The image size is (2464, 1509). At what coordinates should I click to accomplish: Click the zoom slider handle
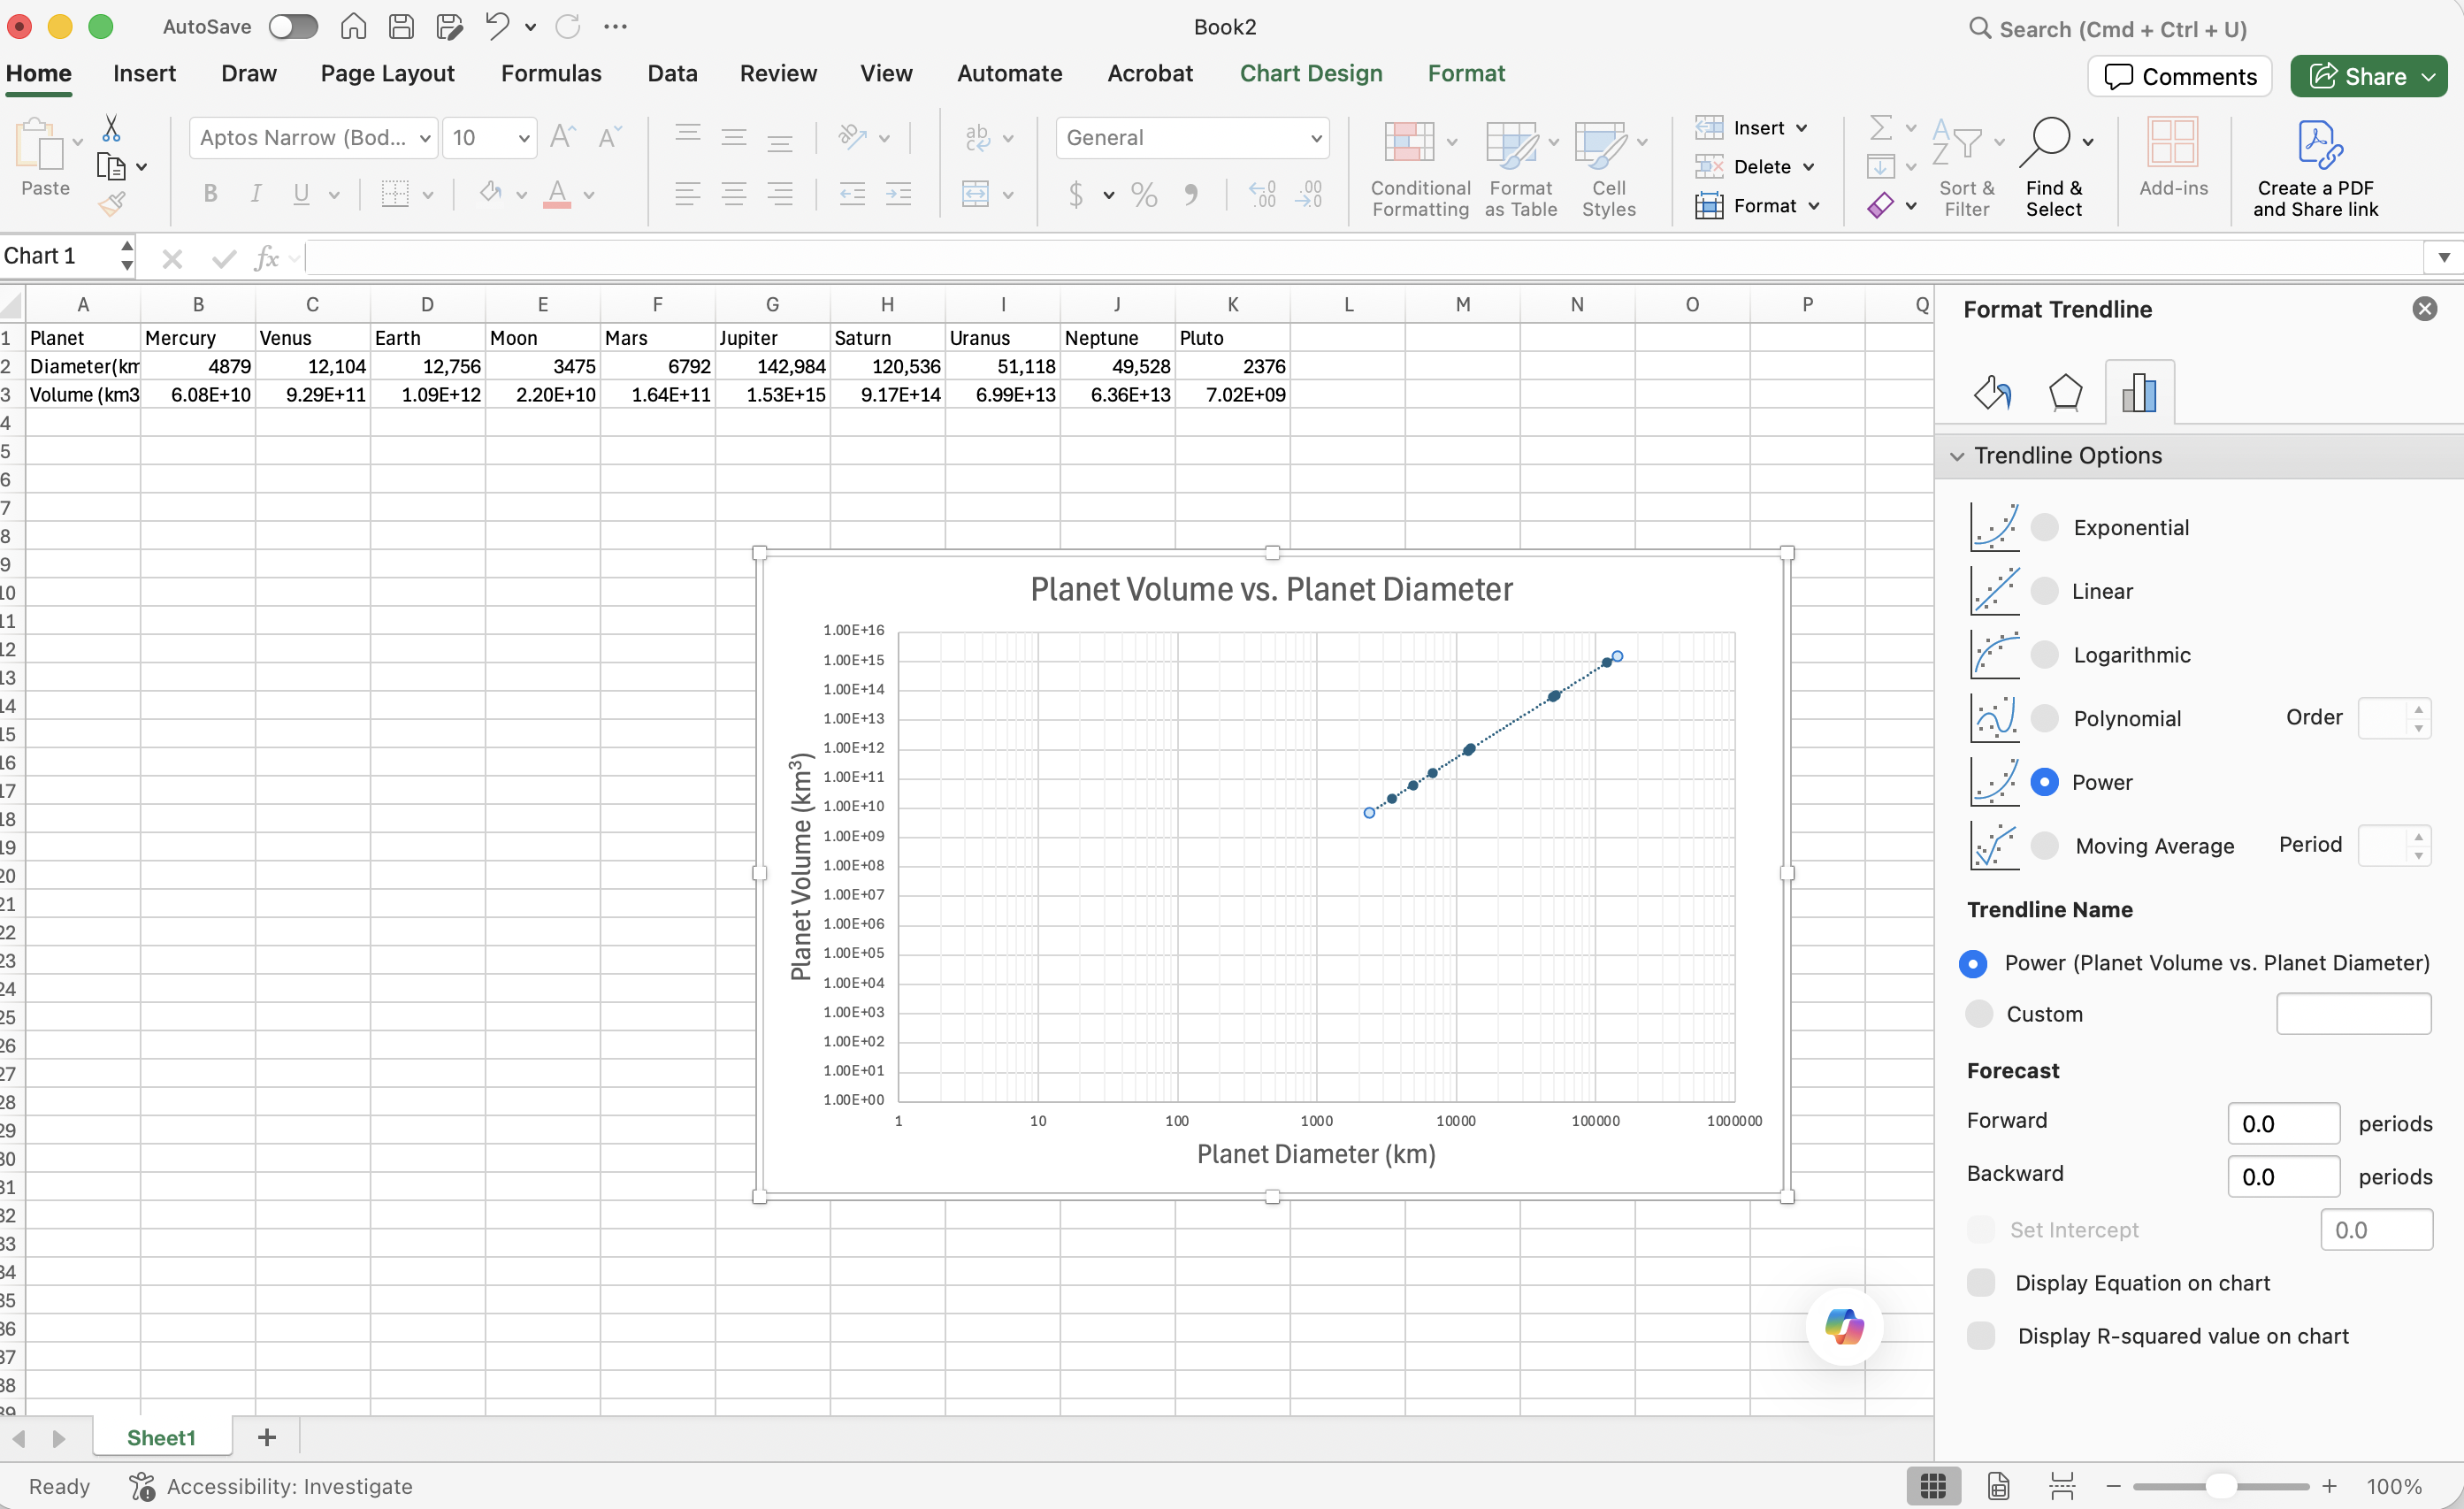click(2222, 1487)
